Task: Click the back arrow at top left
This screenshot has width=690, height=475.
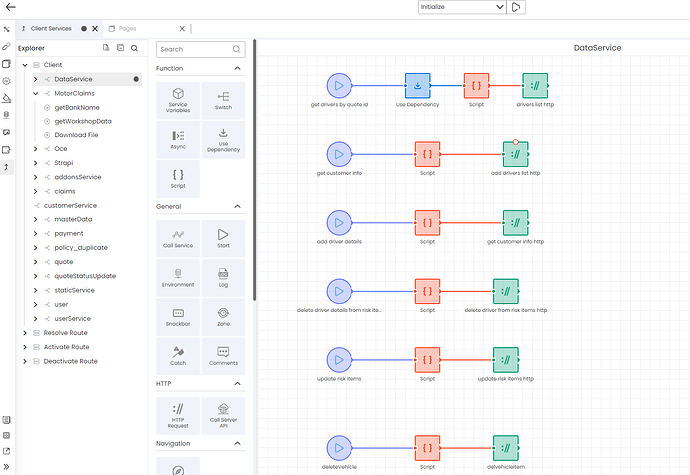Action: [x=10, y=7]
